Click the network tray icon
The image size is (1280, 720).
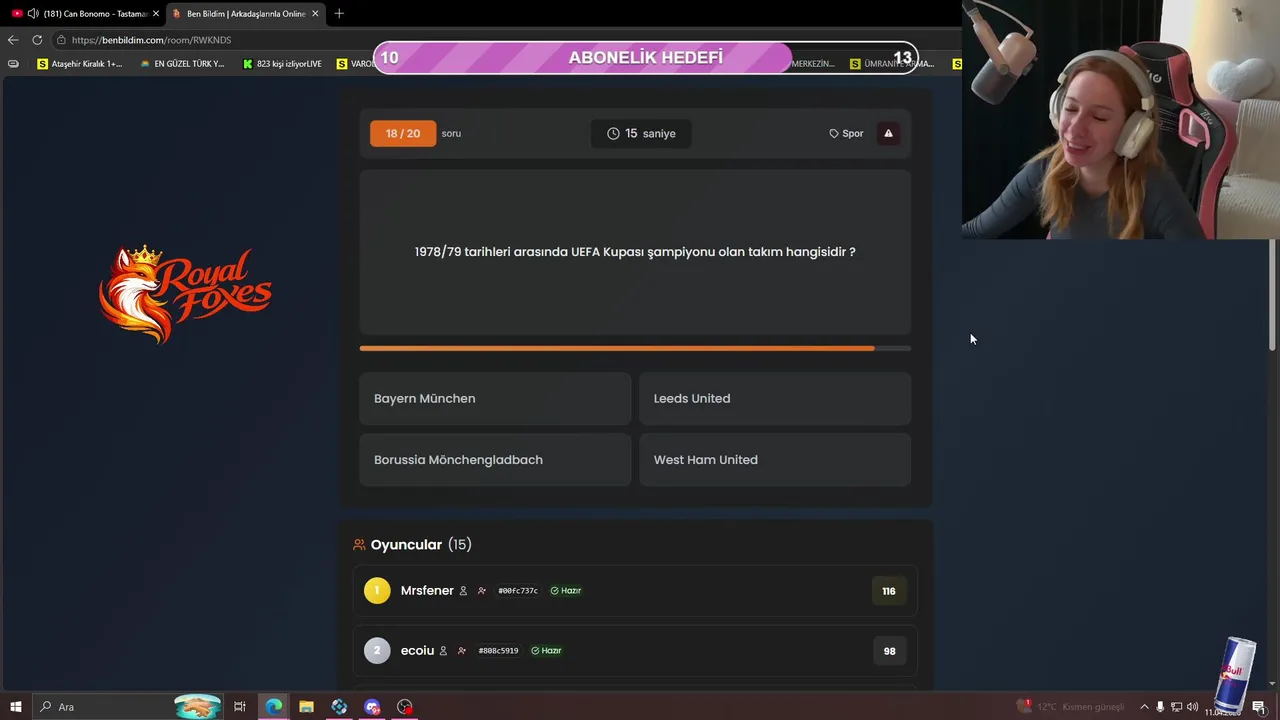(1176, 707)
